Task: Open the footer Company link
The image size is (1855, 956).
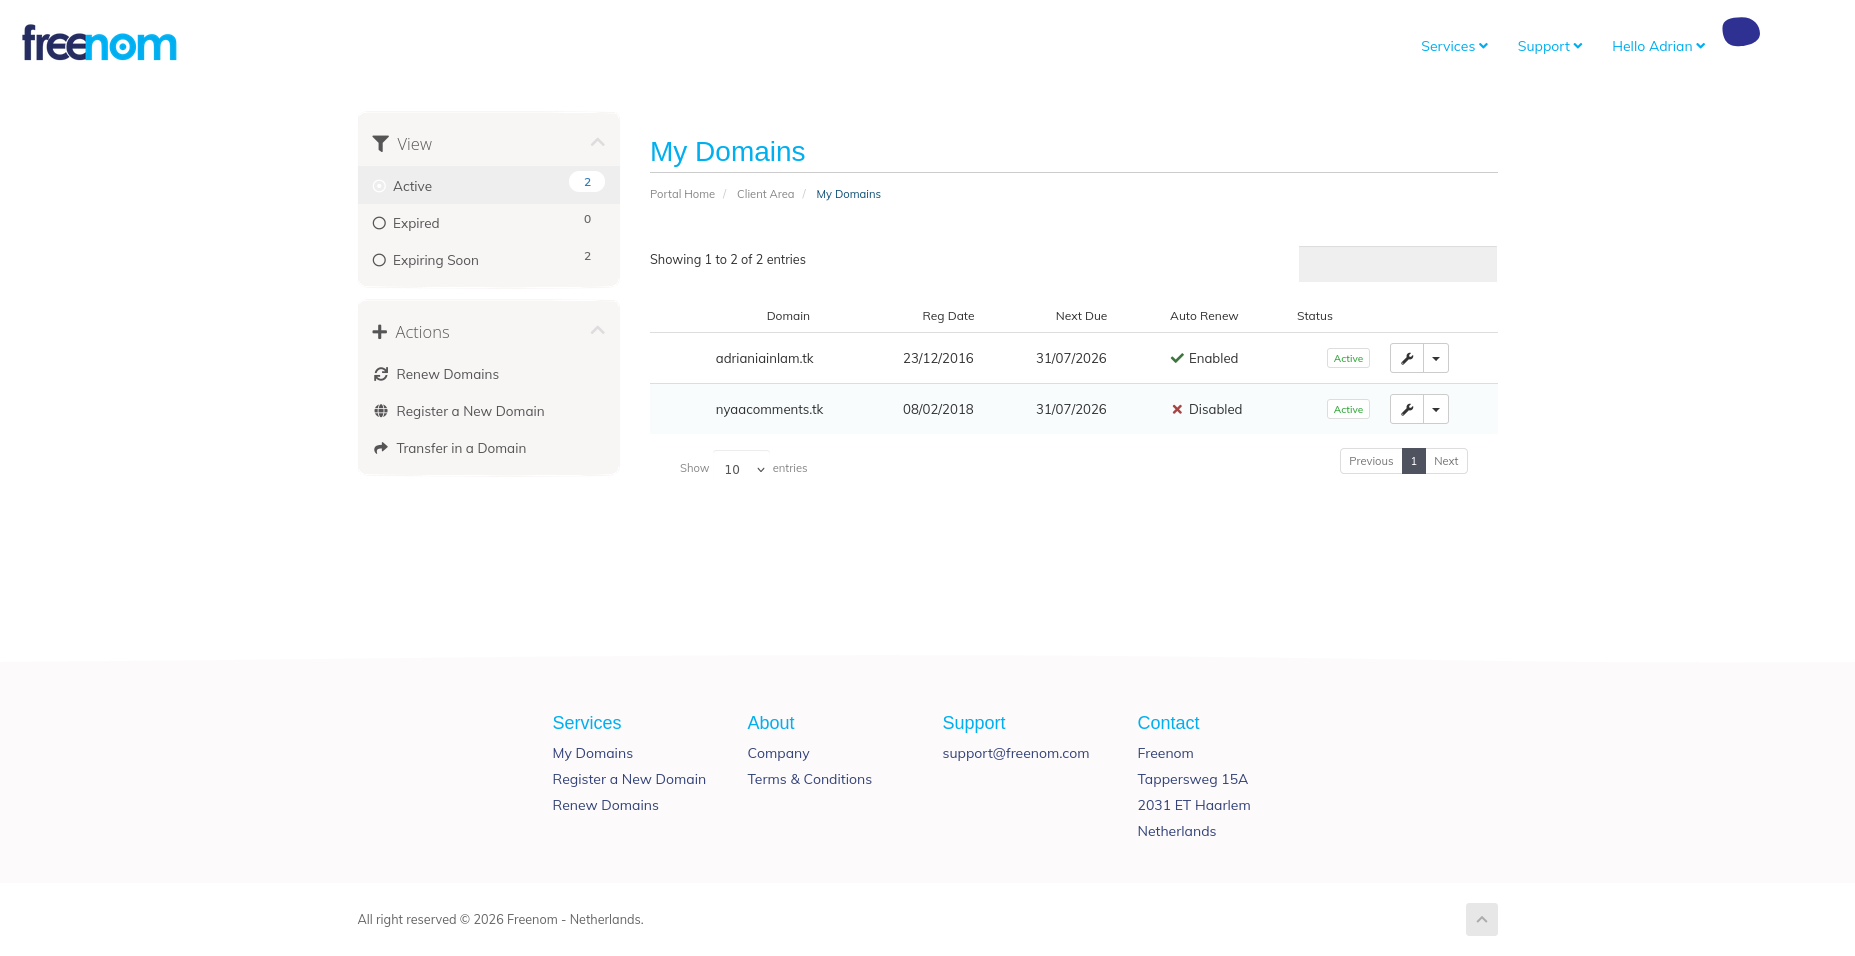Action: [778, 753]
